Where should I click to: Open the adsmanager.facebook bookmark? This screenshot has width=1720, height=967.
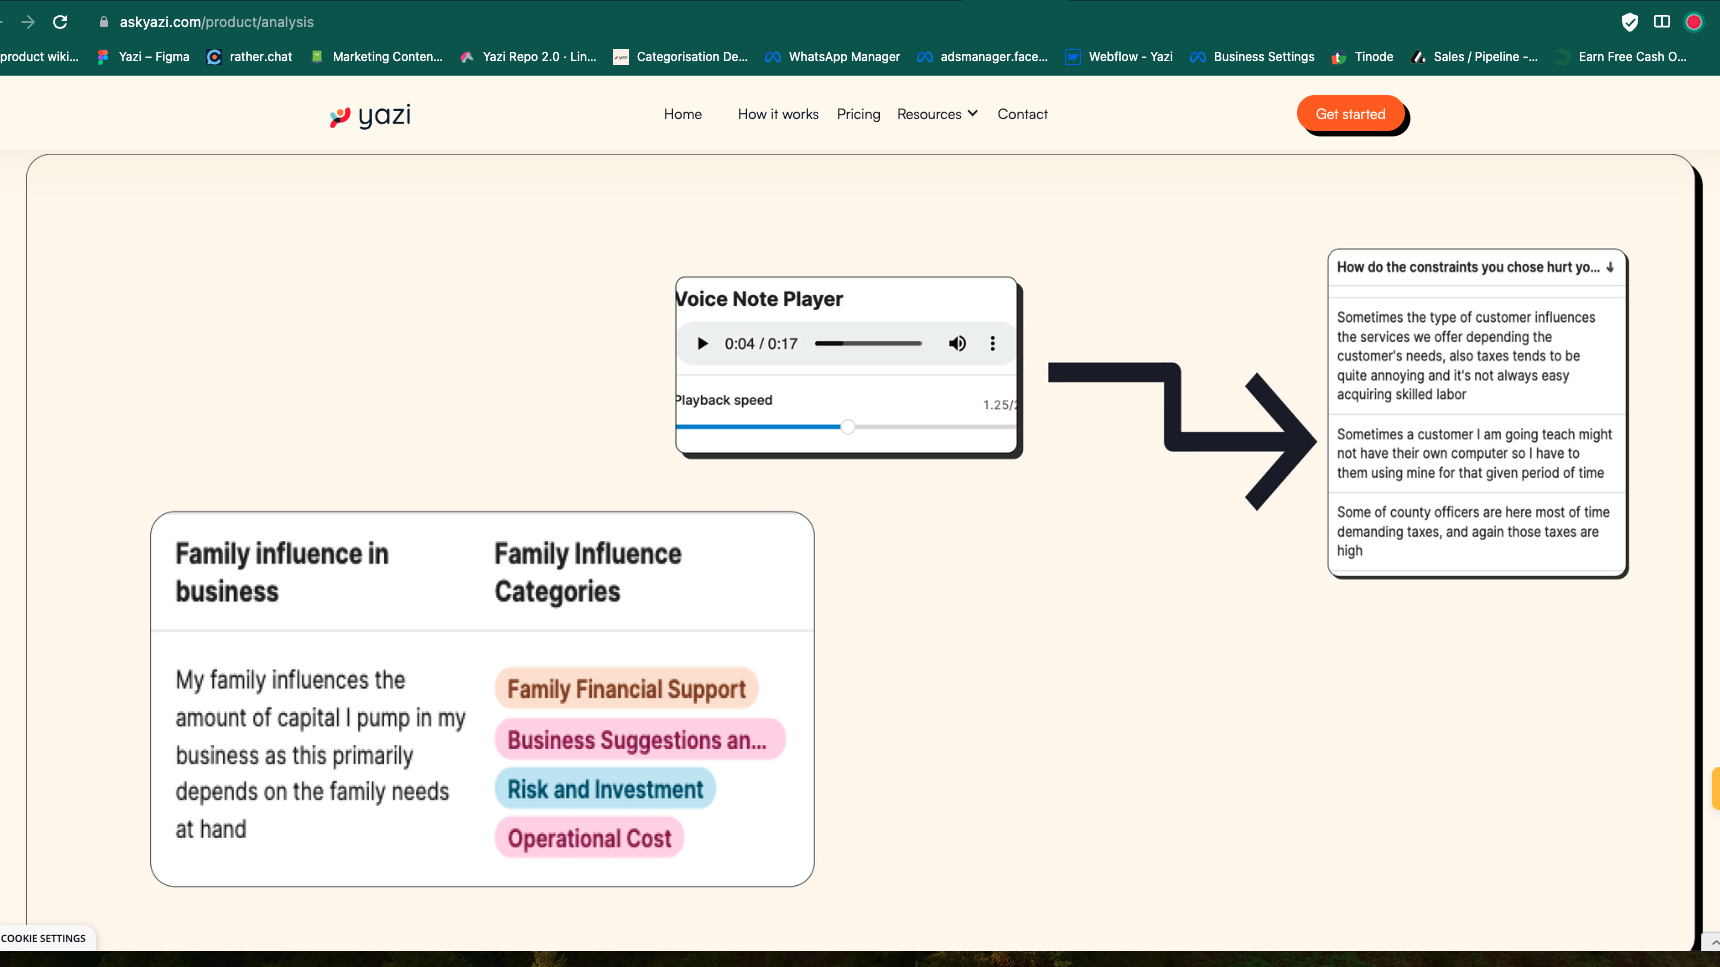[x=983, y=57]
